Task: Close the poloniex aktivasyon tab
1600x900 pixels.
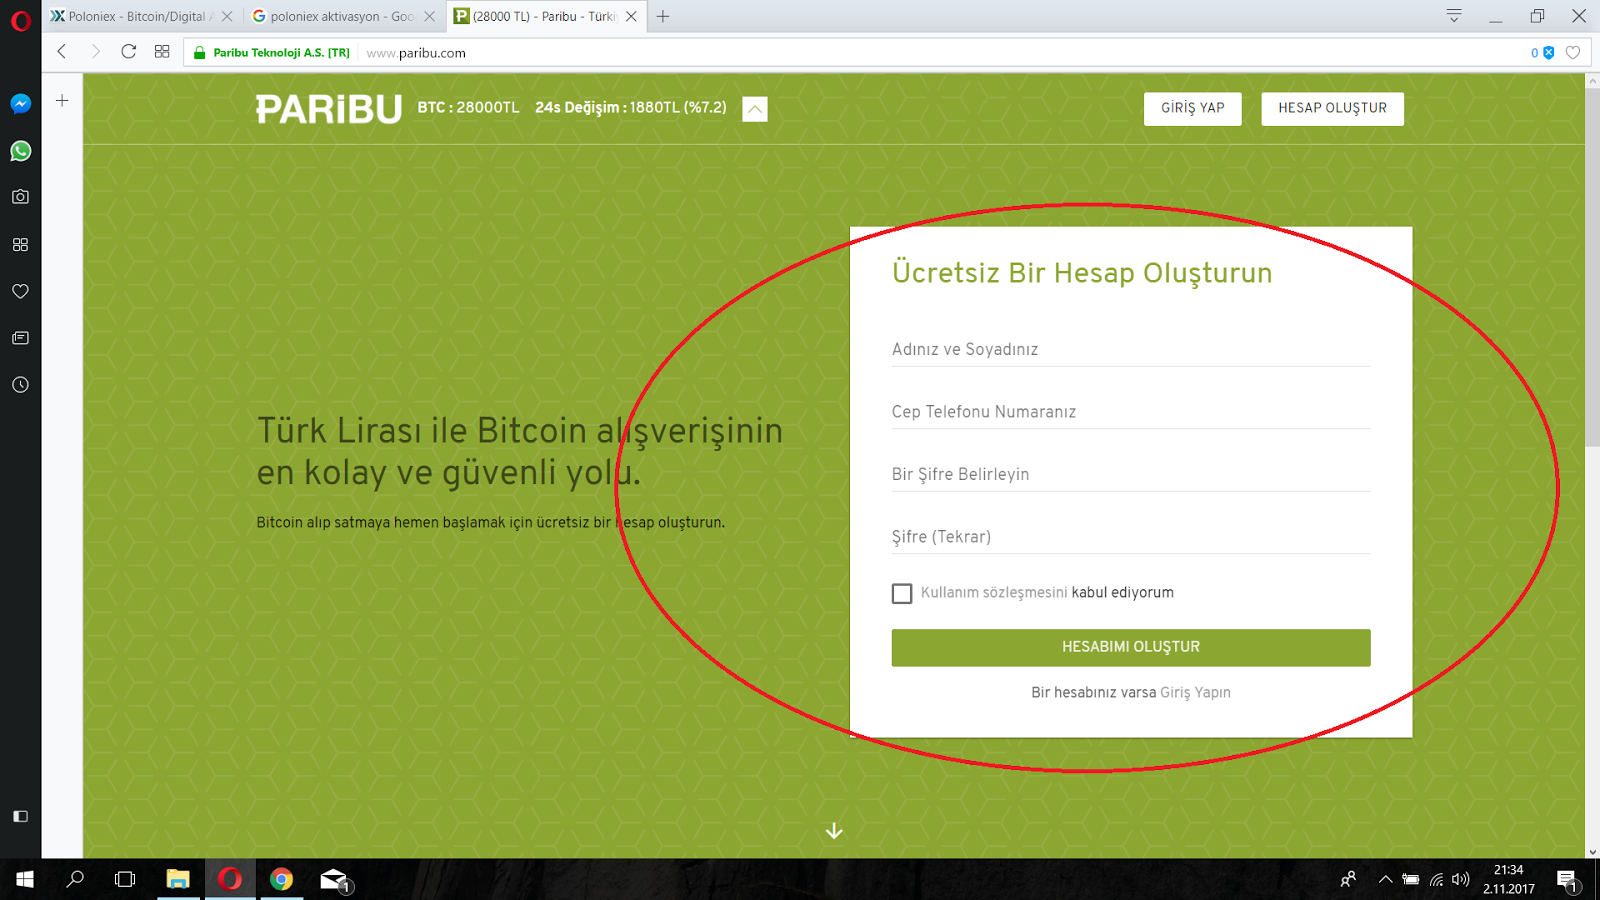Action: (430, 16)
